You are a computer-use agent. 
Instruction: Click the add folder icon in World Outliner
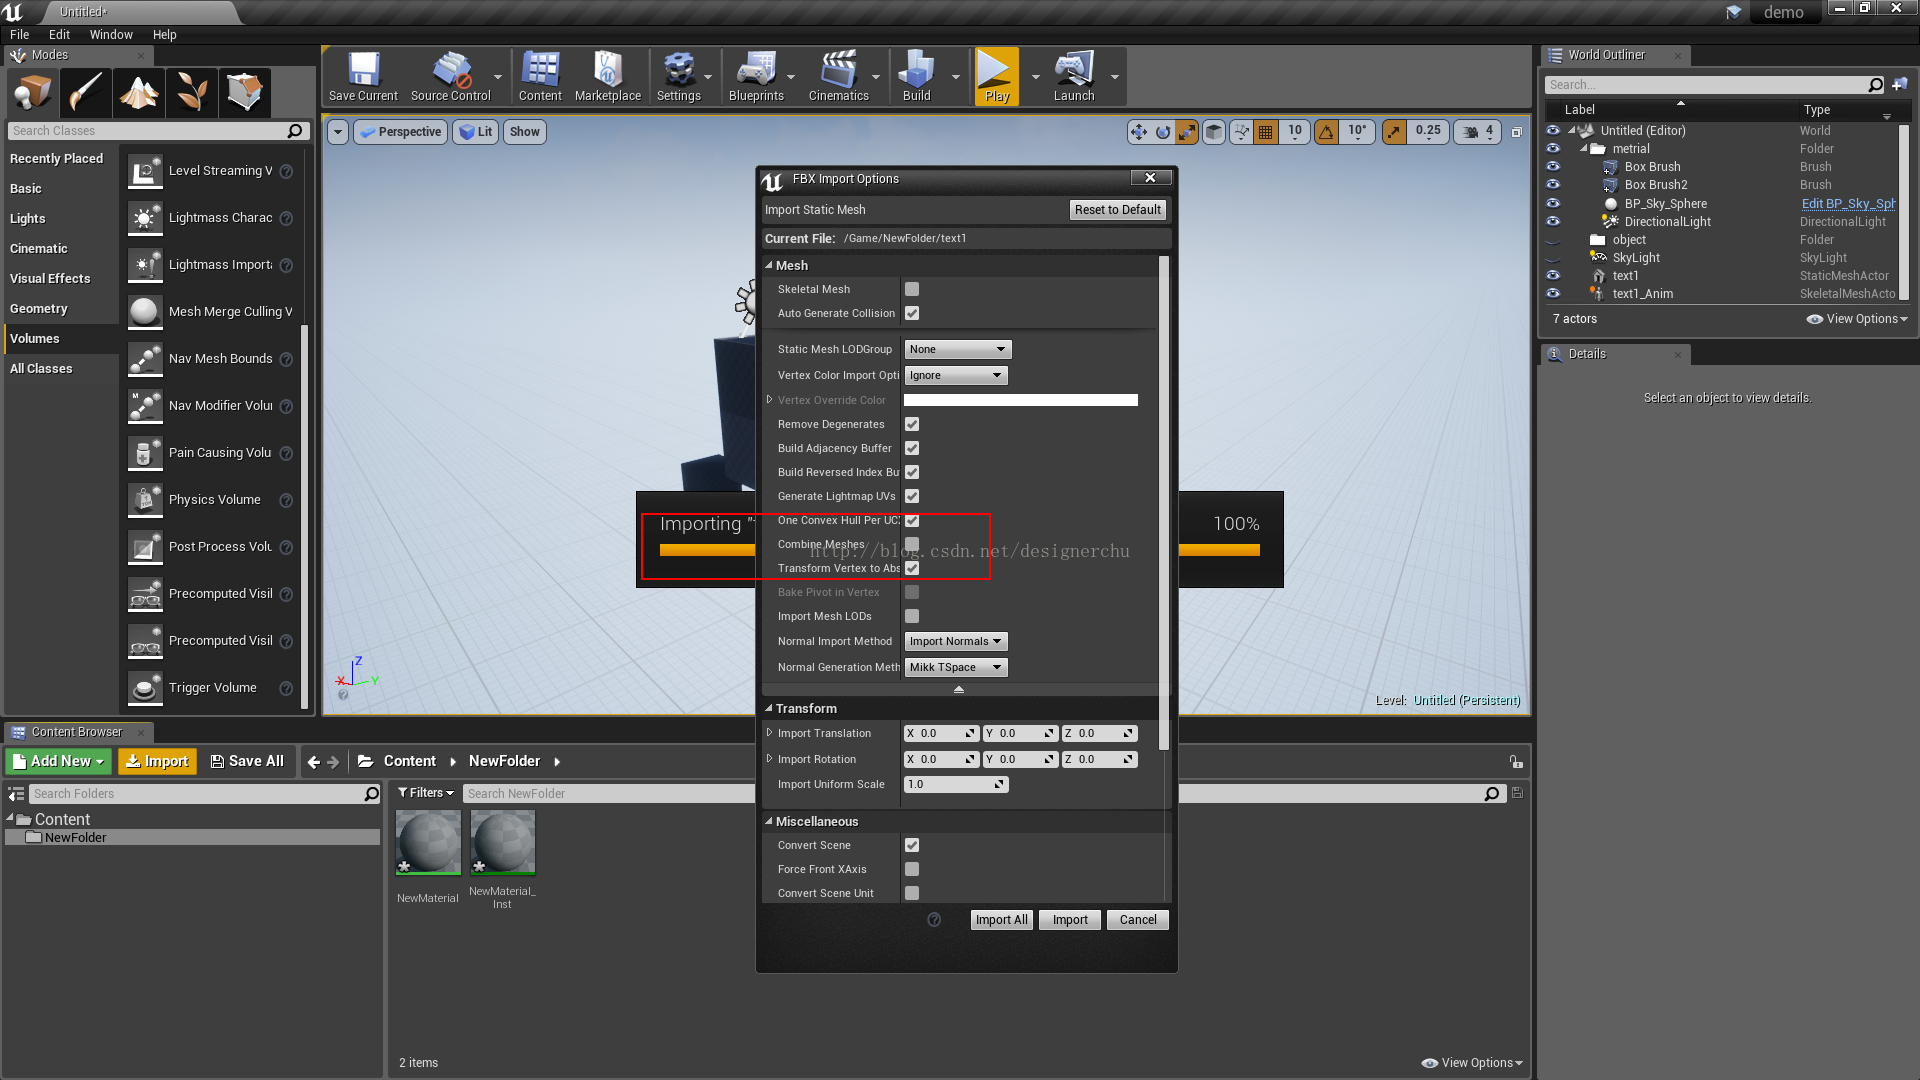1900,85
